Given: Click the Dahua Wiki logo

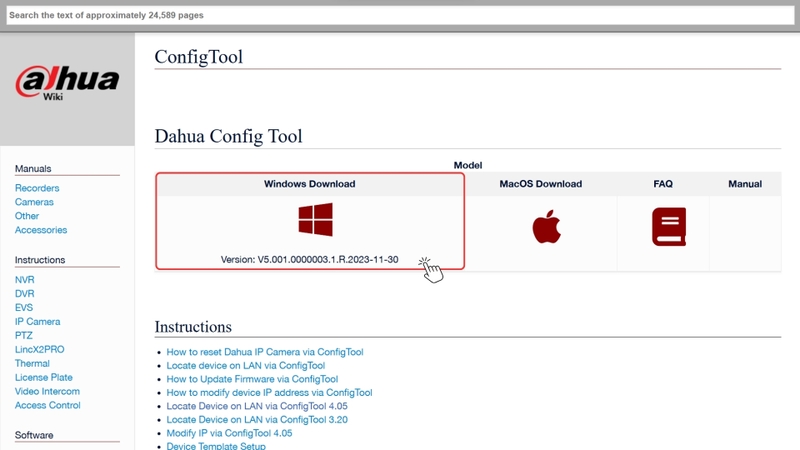Looking at the screenshot, I should (67, 83).
